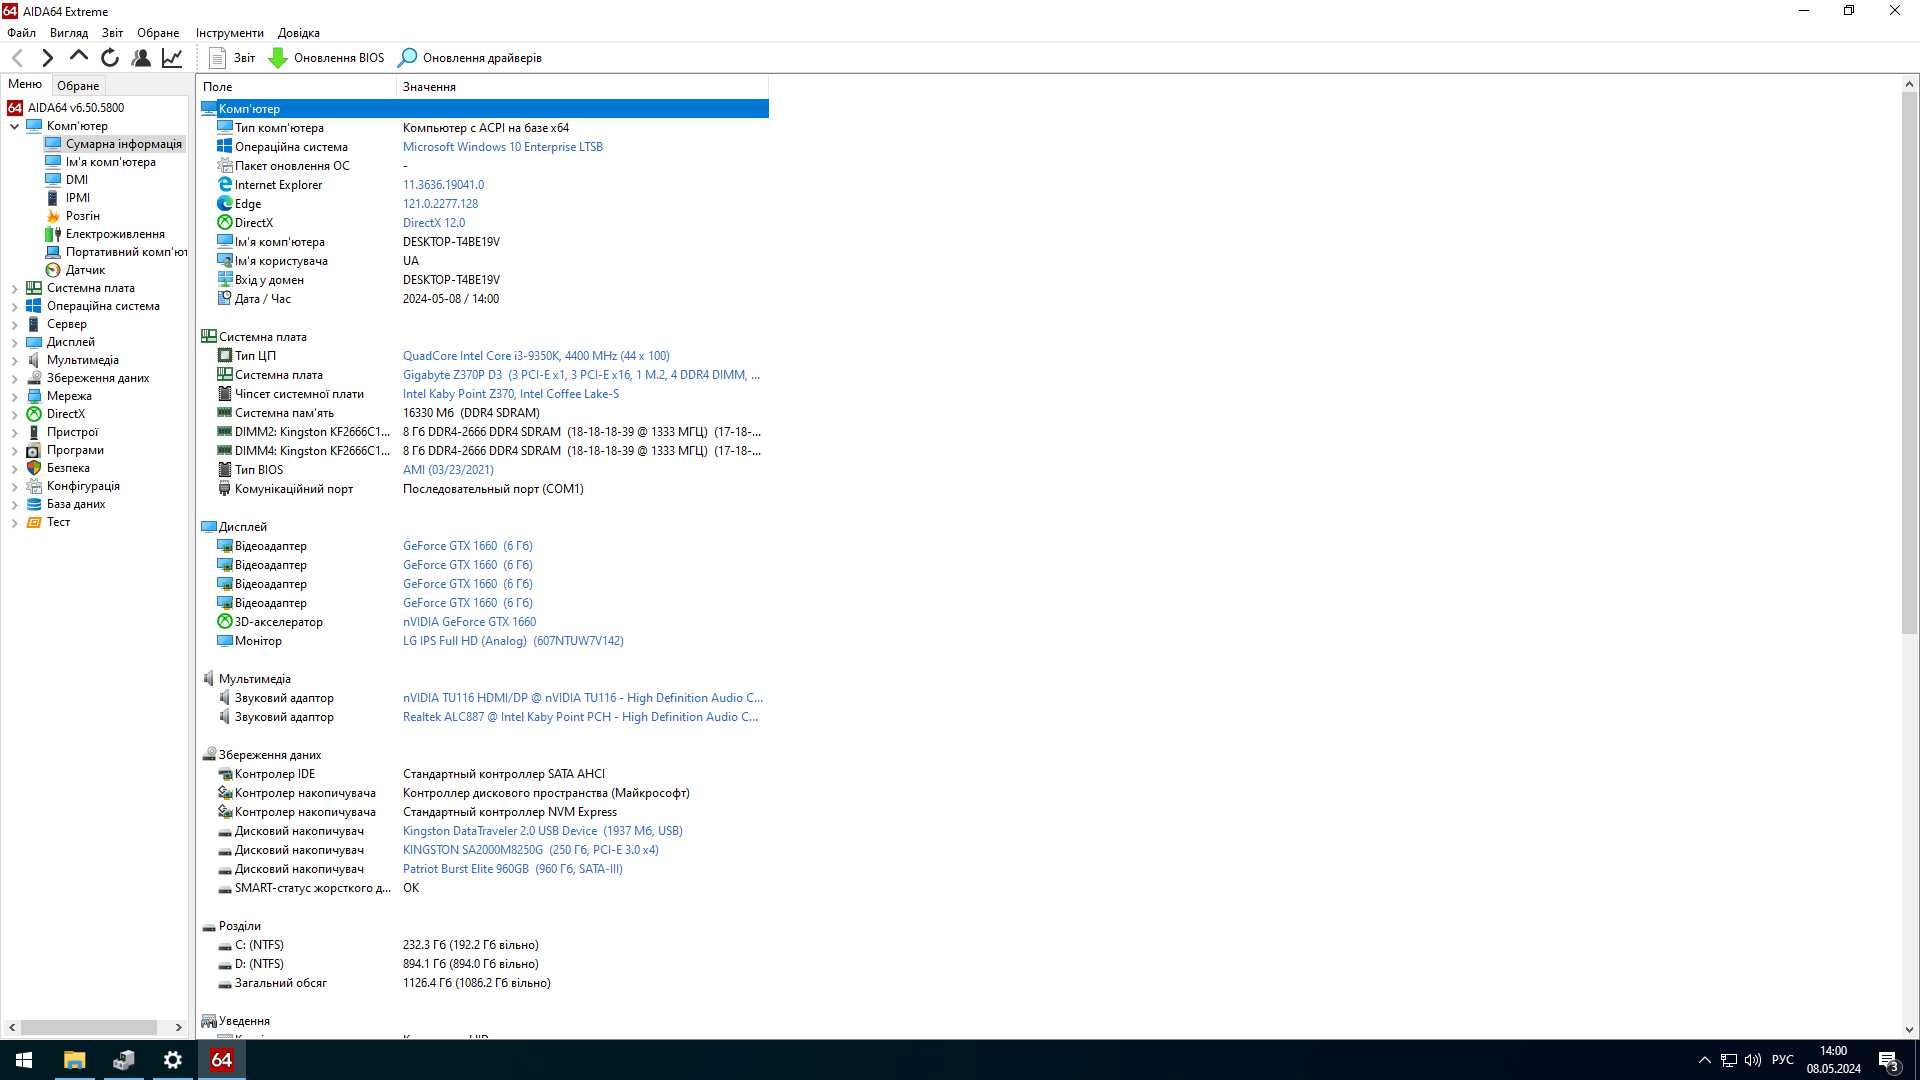Click scroll-down arrow of main panel
Screen dimensions: 1920x1080
(1909, 1029)
